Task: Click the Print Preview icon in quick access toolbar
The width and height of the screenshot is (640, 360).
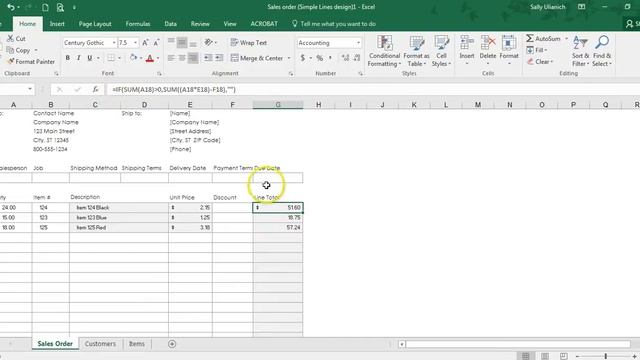Action: click(x=60, y=7)
